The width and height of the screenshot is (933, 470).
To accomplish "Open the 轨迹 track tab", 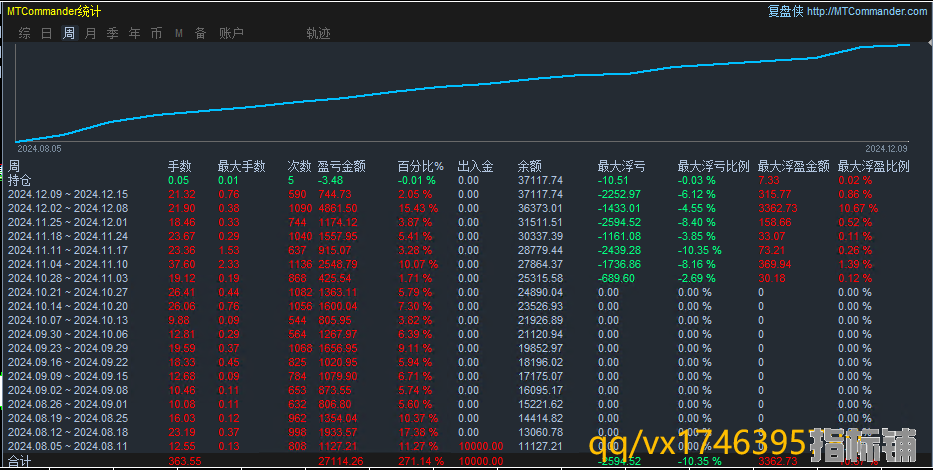I will point(318,33).
